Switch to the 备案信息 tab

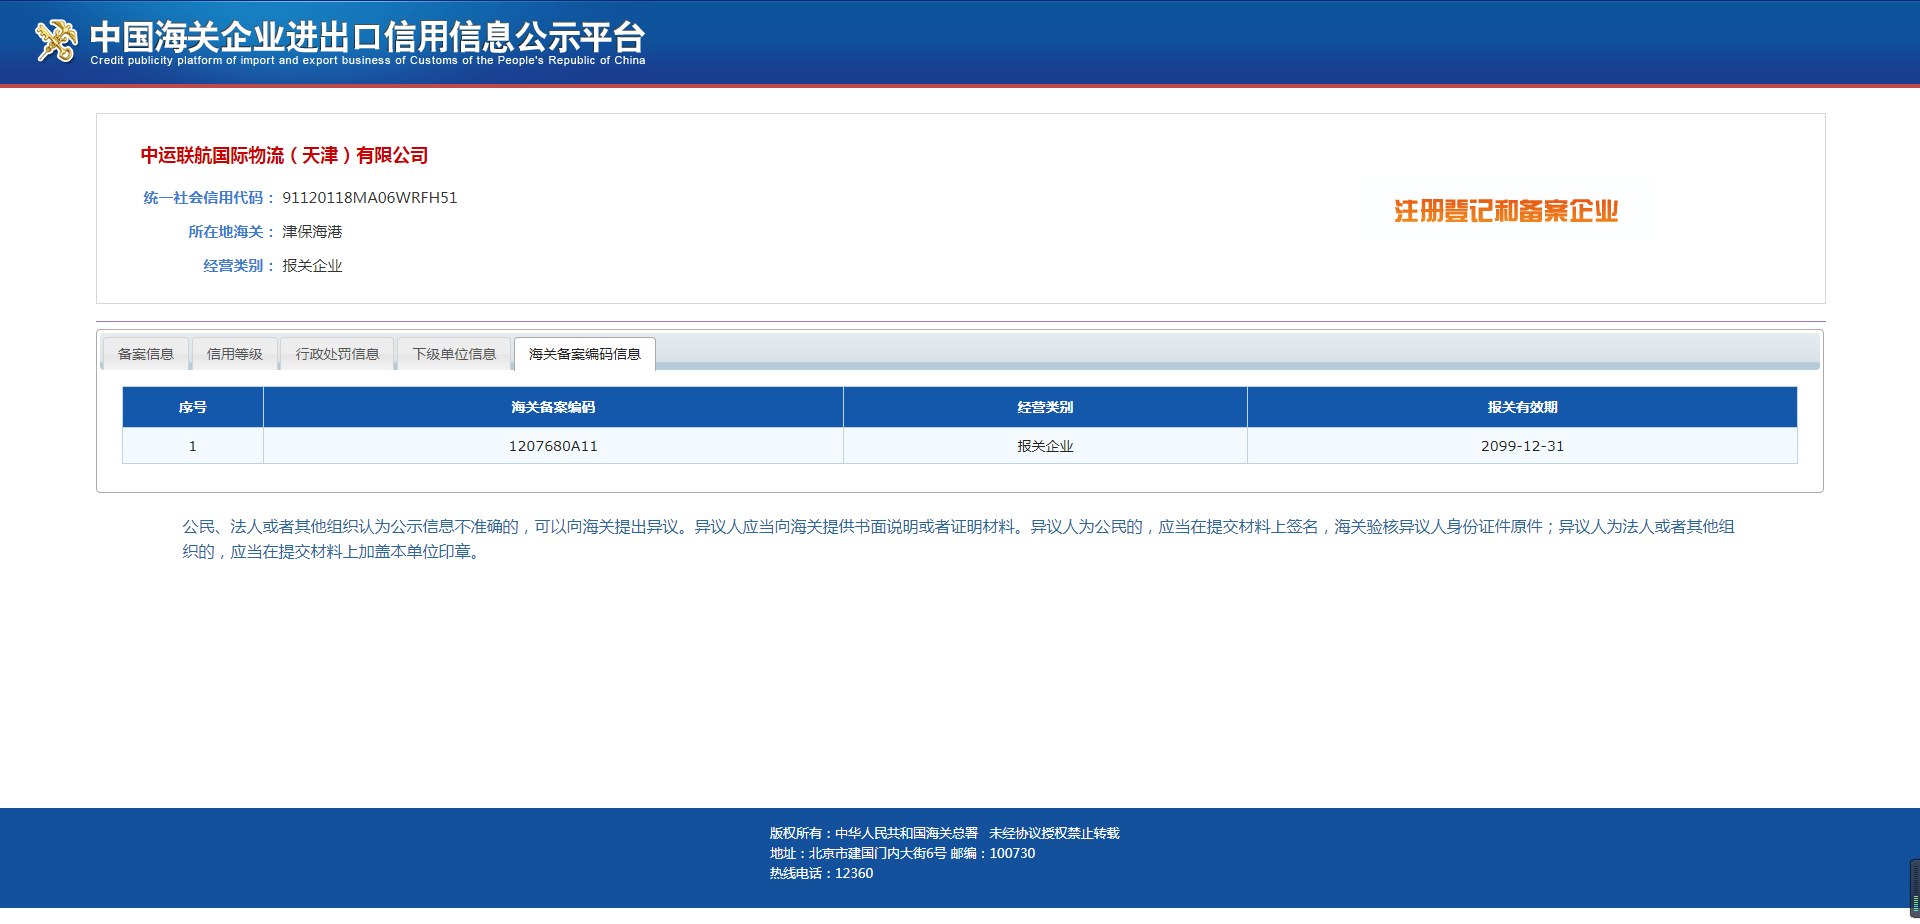[x=145, y=353]
